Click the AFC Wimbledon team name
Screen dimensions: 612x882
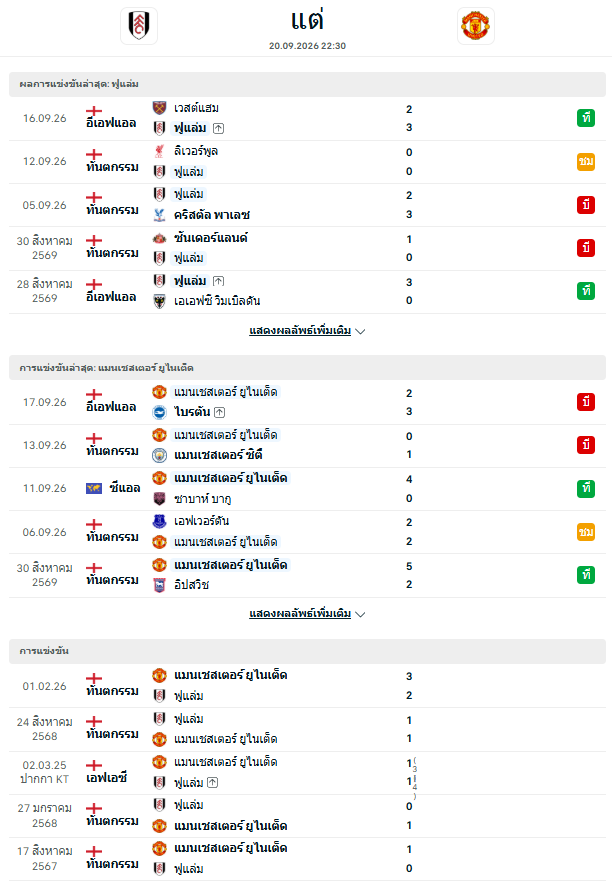[x=217, y=301]
